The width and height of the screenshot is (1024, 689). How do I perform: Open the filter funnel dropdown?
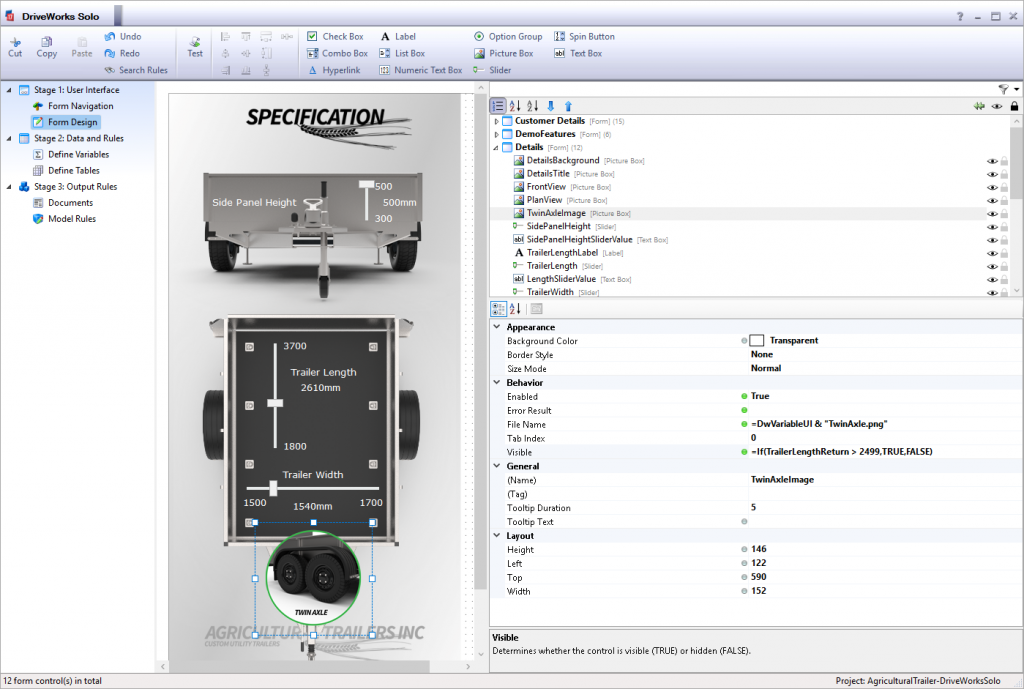1008,89
